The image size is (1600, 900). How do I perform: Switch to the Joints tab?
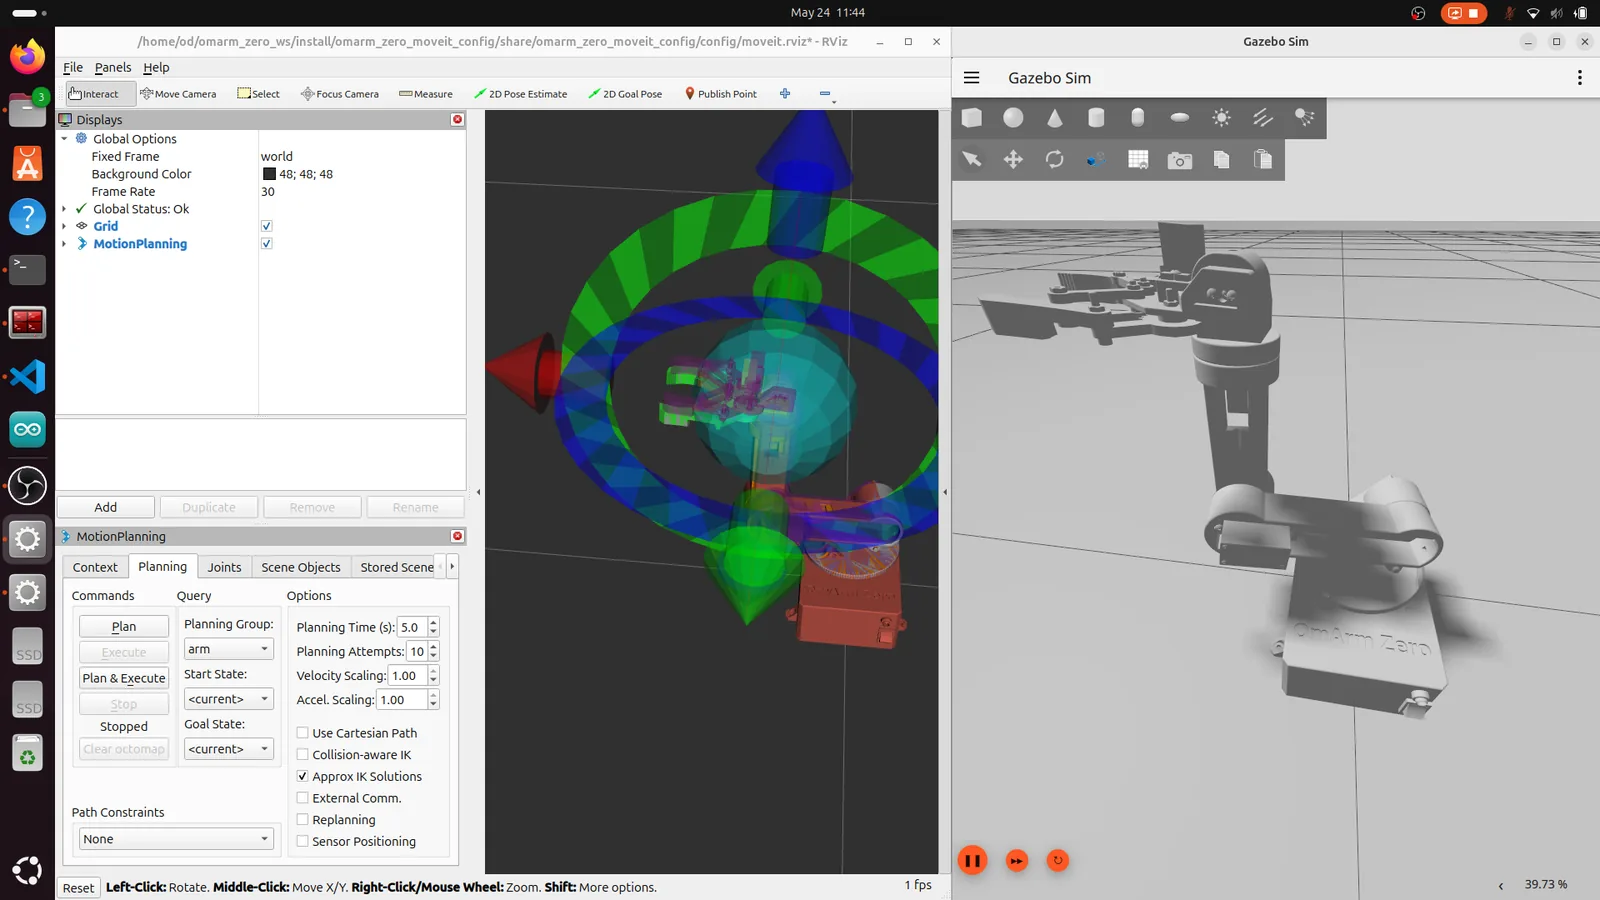point(224,567)
